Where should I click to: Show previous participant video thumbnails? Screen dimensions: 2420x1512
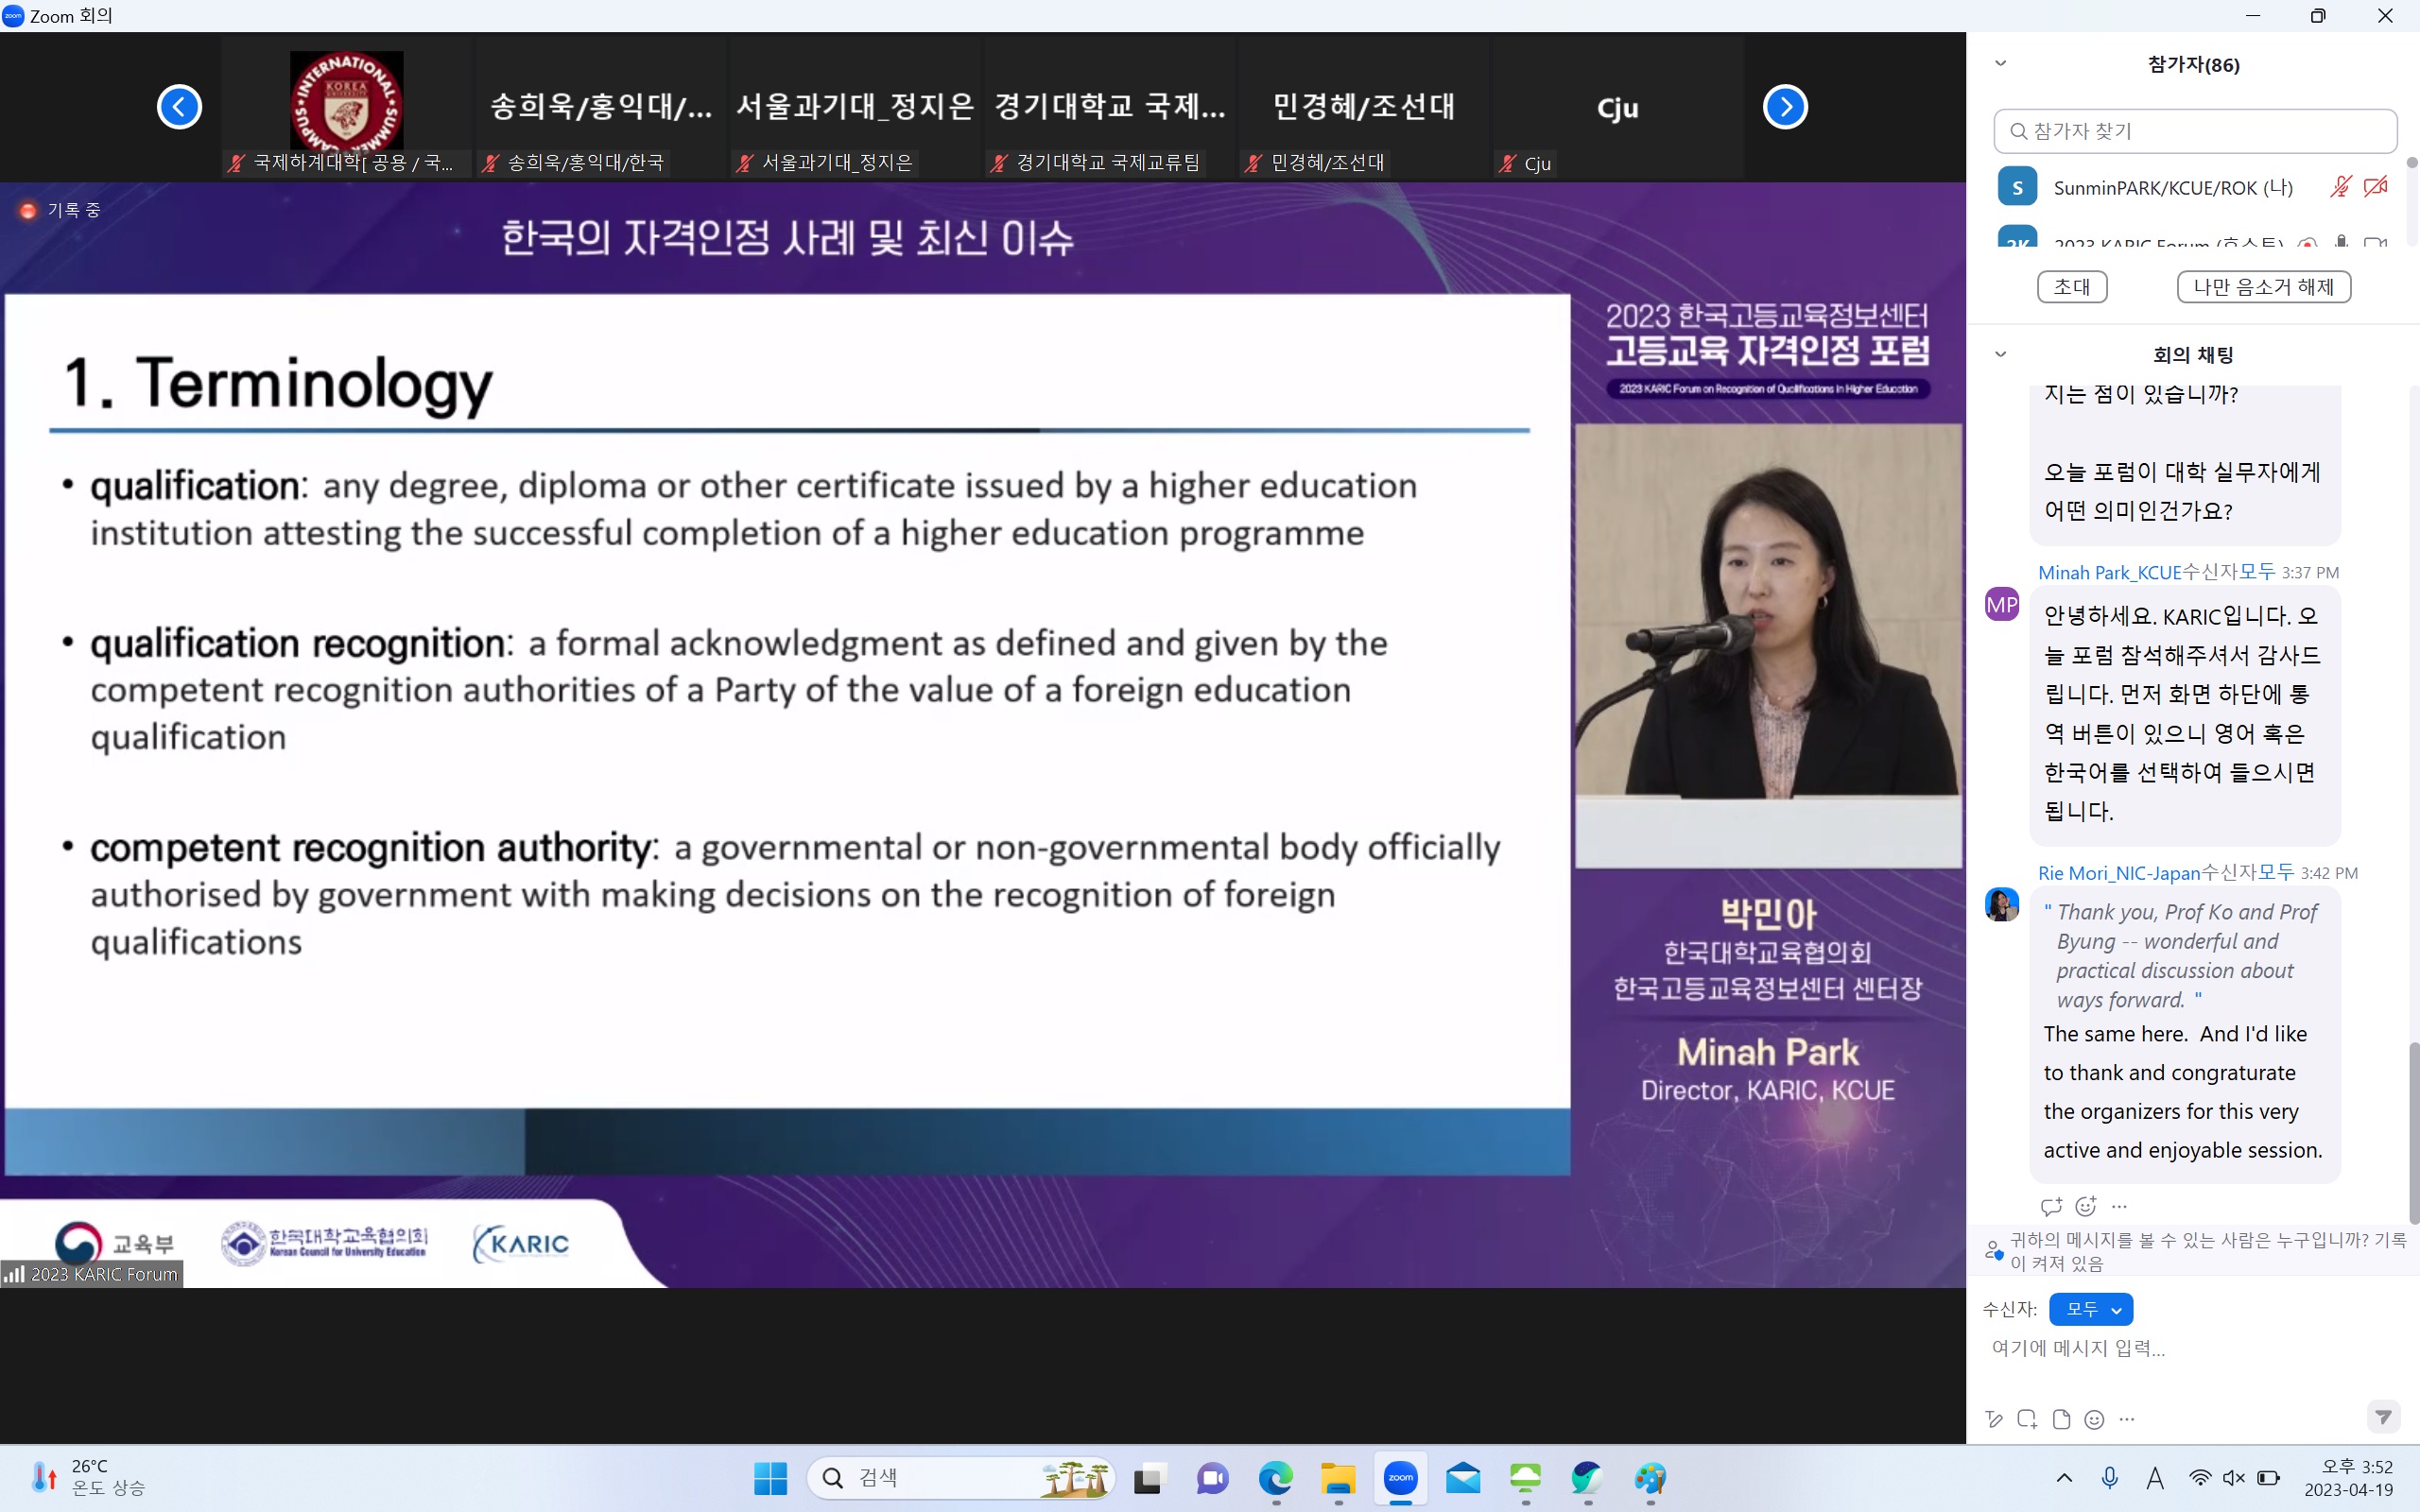[x=180, y=107]
